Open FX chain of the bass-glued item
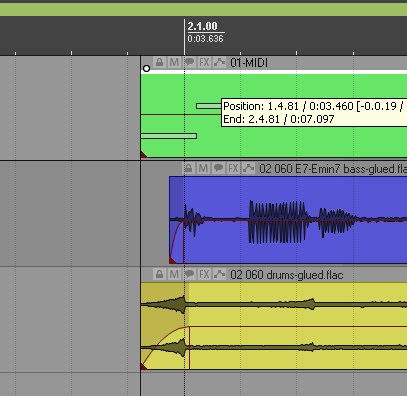The height and width of the screenshot is (396, 407). [x=233, y=168]
